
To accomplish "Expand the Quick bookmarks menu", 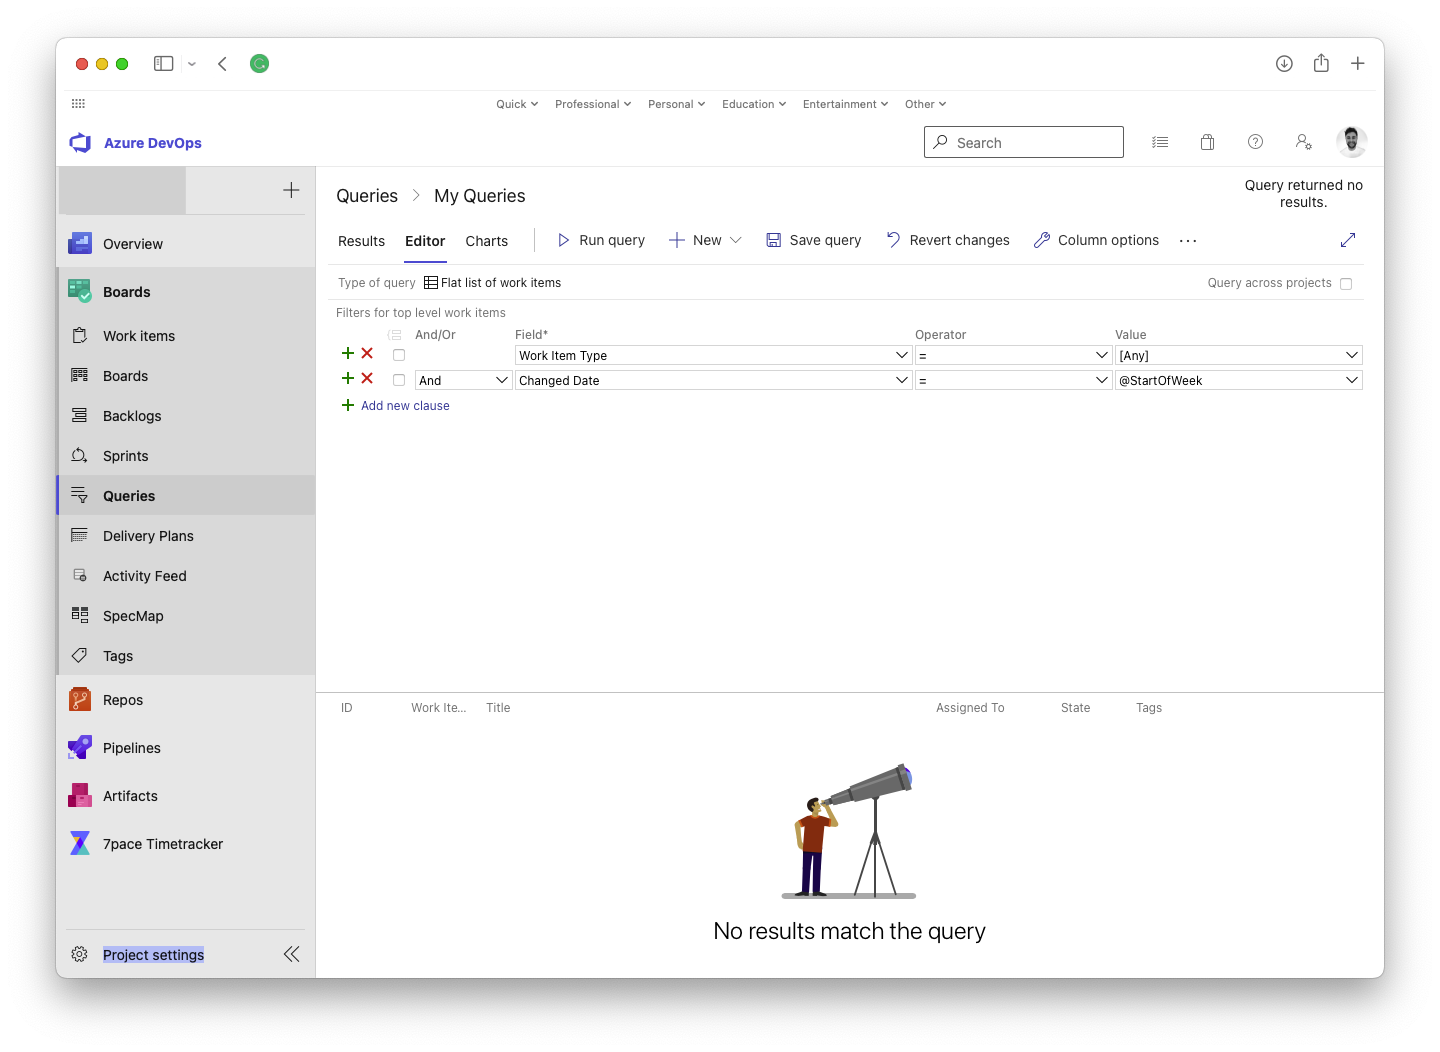I will 517,104.
